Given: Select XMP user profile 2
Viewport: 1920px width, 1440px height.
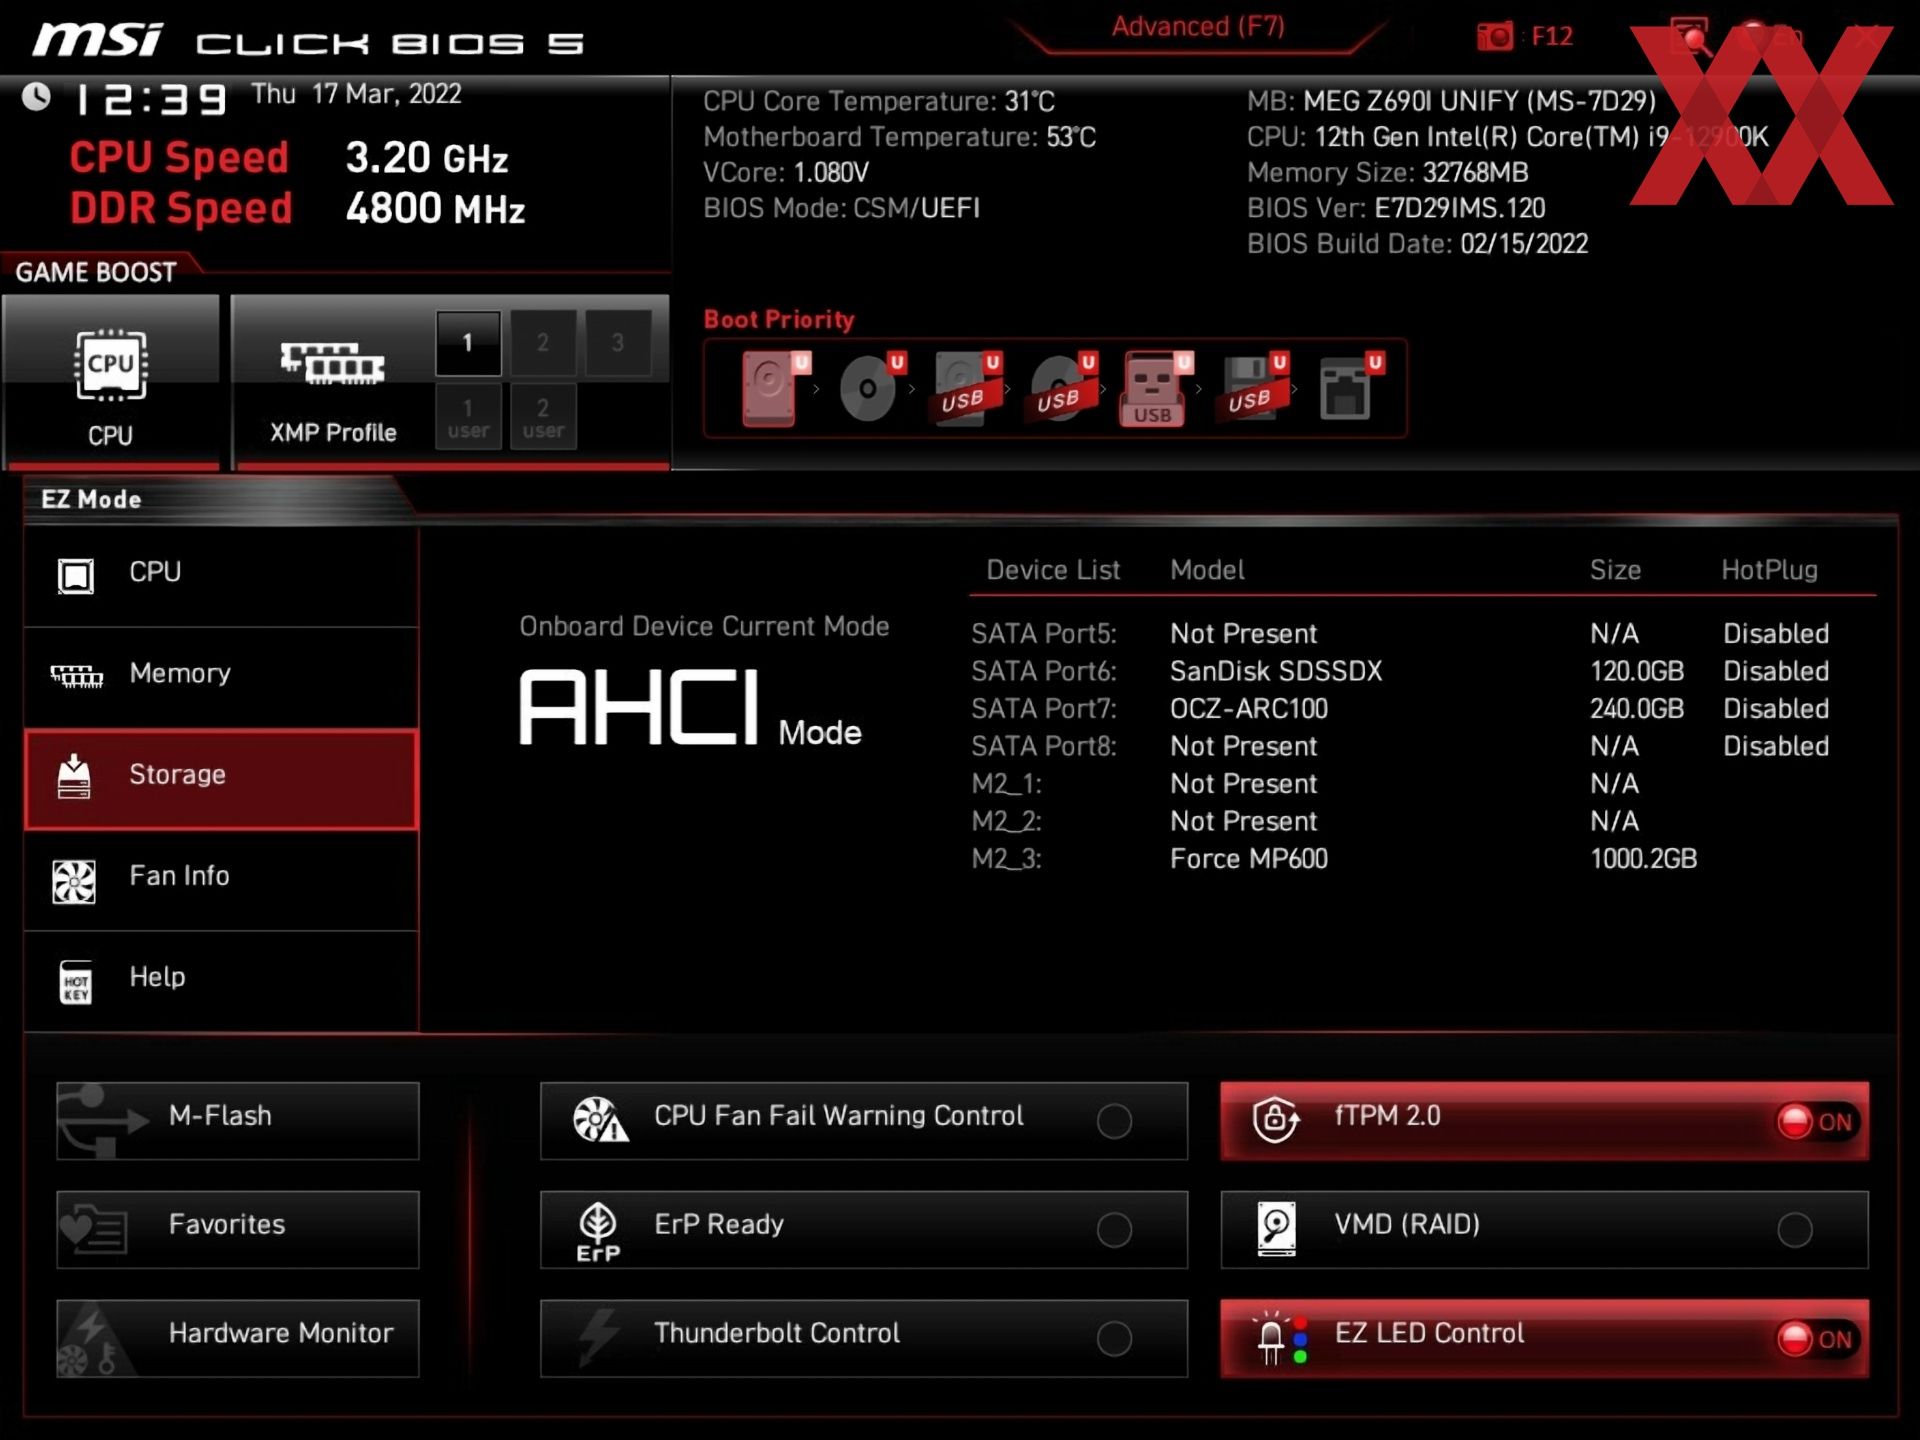Looking at the screenshot, I should pyautogui.click(x=543, y=417).
